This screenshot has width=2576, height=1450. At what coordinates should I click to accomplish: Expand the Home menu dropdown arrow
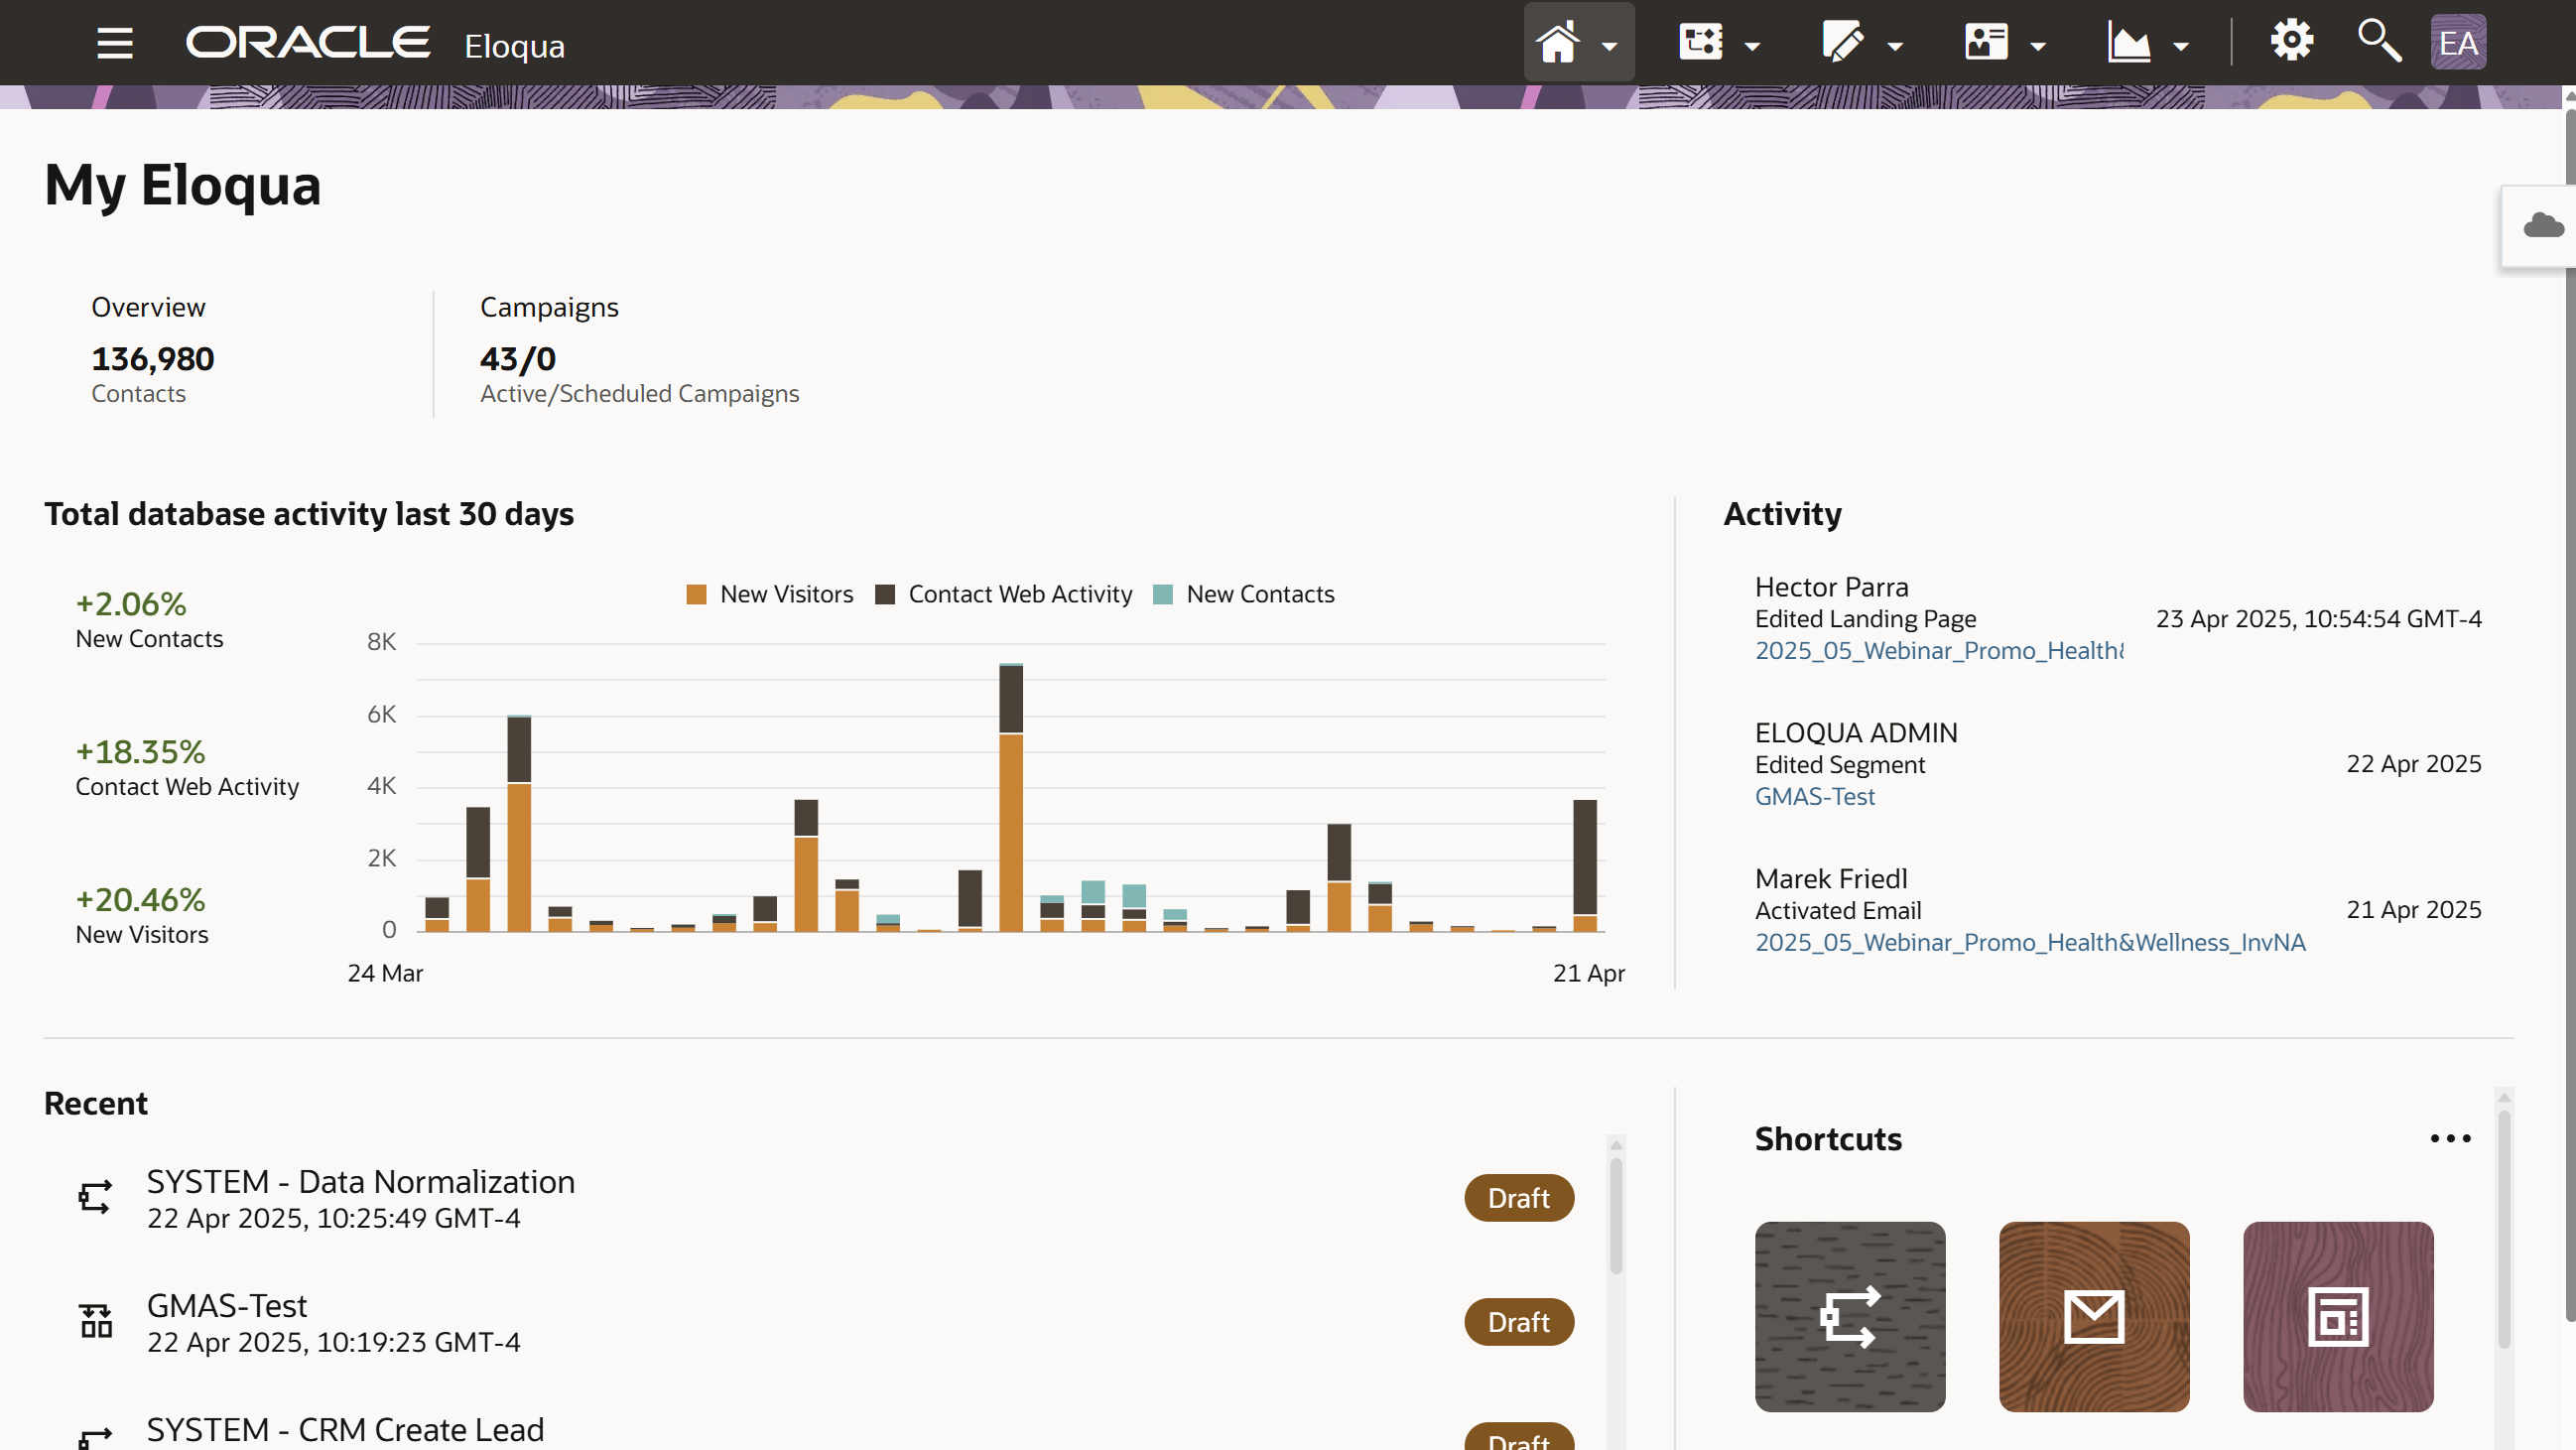tap(1609, 46)
